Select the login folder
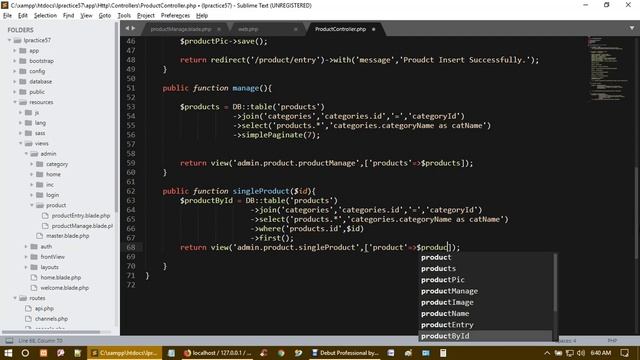Image resolution: width=640 pixels, height=360 pixels. point(52,195)
